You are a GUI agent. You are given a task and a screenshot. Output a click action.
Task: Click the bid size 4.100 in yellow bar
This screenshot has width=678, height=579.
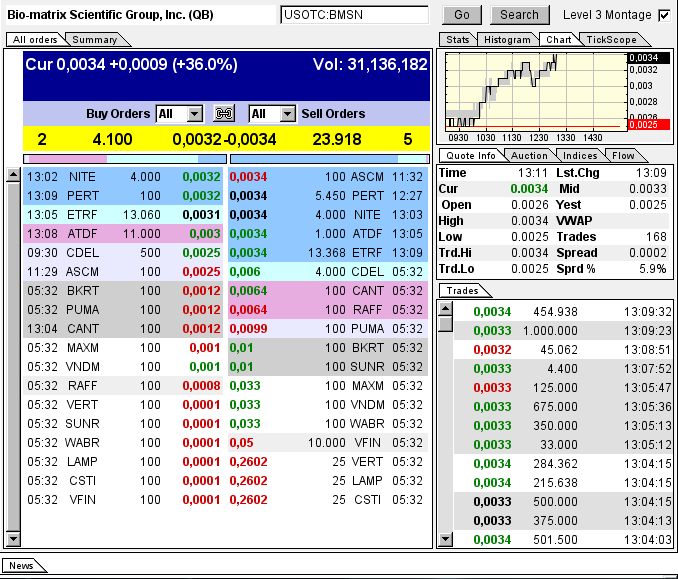(112, 140)
